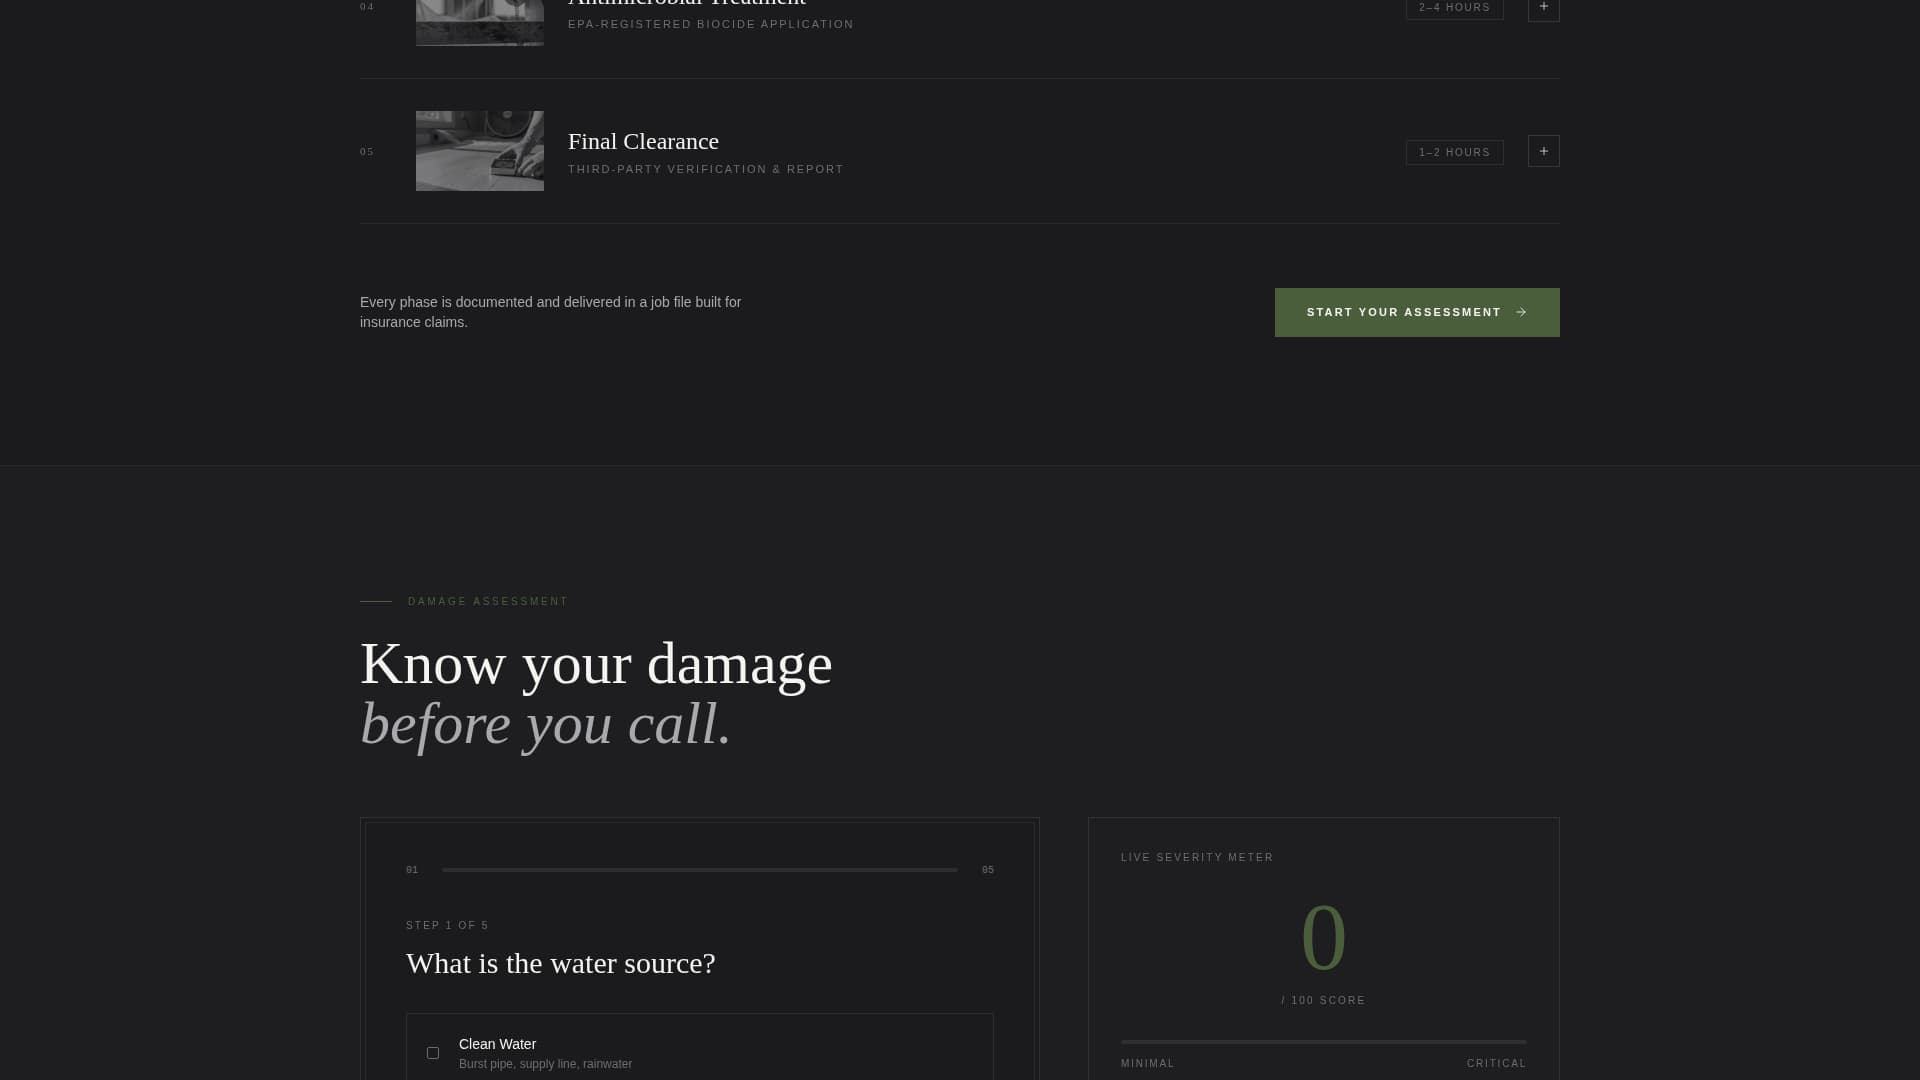Click the STEP 1 OF 5 indicator

[446, 925]
